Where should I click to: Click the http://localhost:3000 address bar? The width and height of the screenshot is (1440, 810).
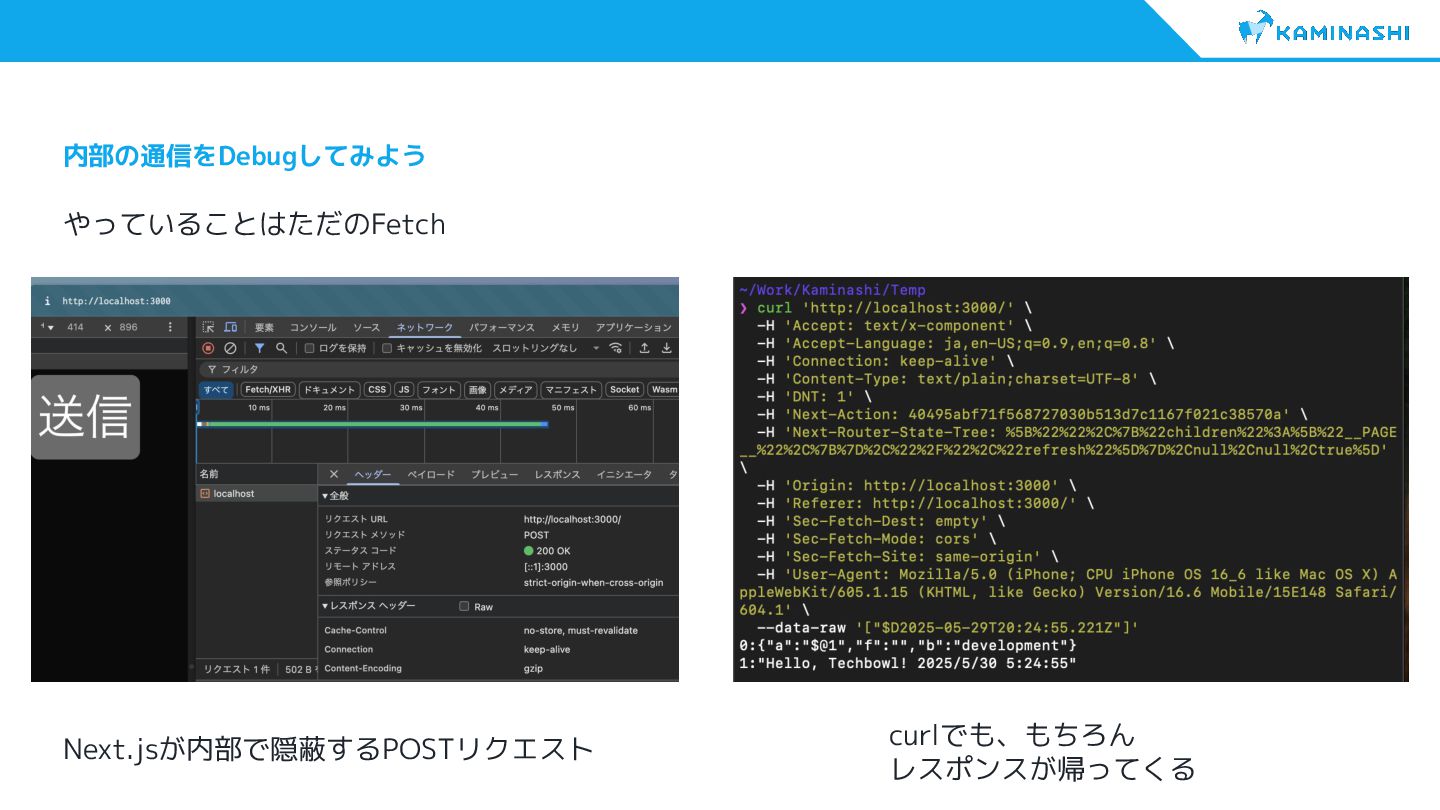pos(116,301)
